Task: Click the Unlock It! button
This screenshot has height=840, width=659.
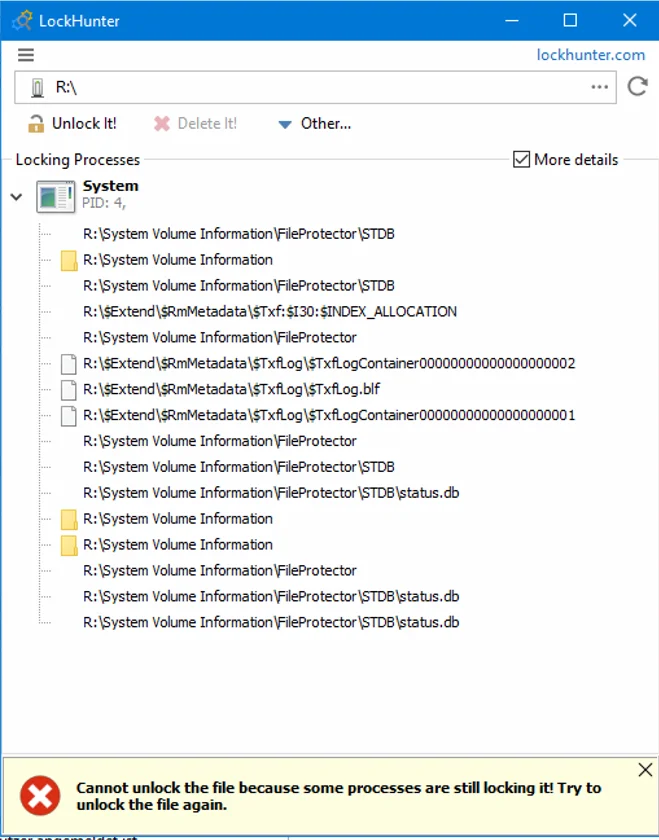Action: click(x=72, y=124)
